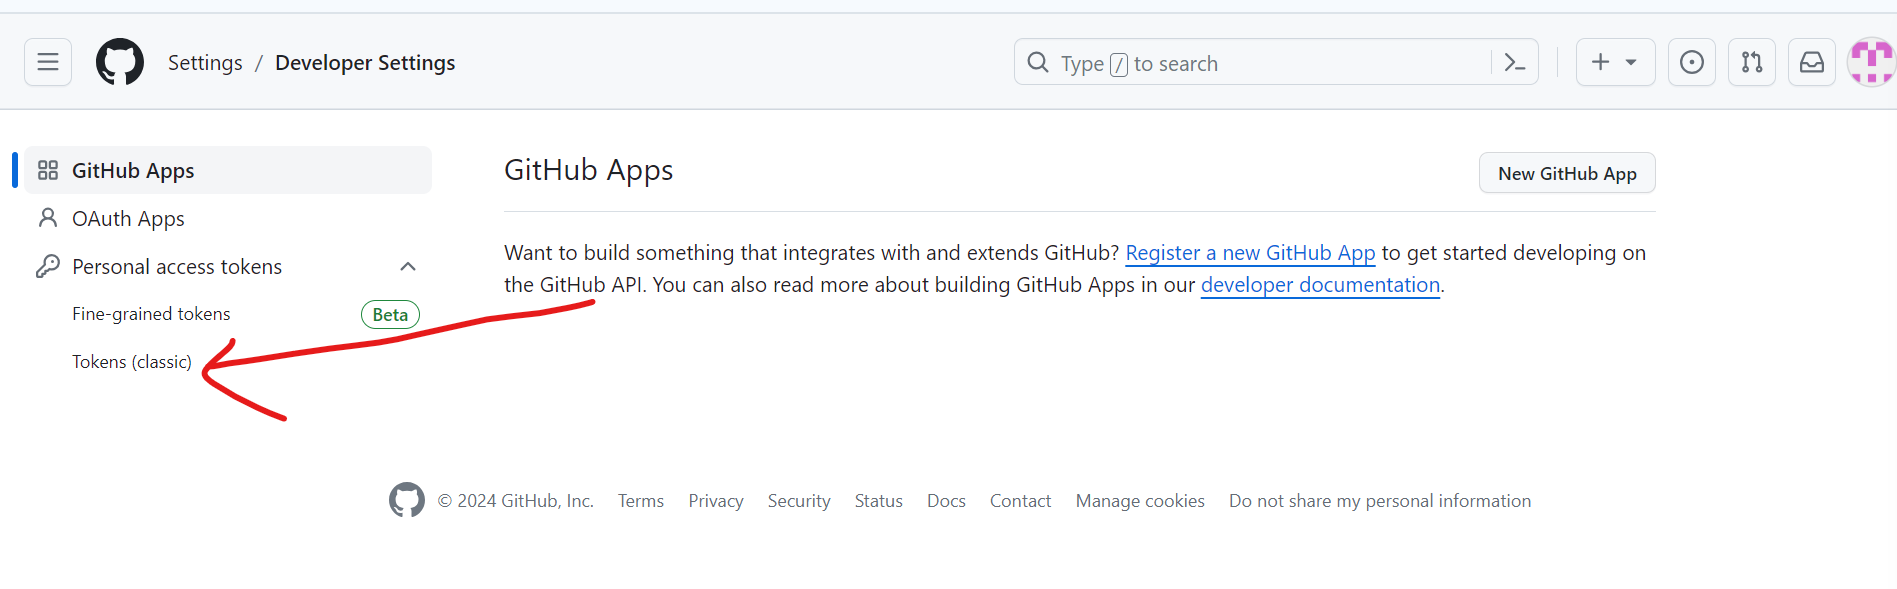
Task: Click the GitHub Octocat logo in header
Action: (x=120, y=62)
